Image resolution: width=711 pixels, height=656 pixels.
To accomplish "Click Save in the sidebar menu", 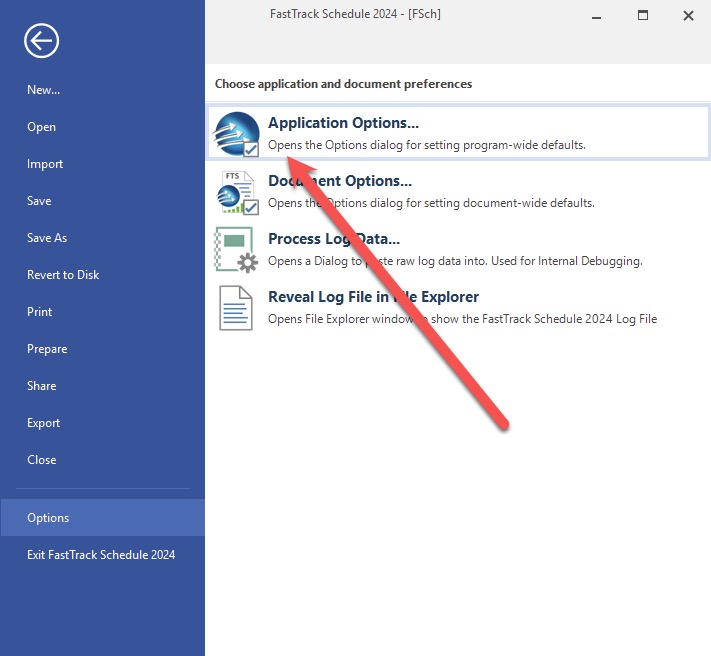I will (39, 201).
